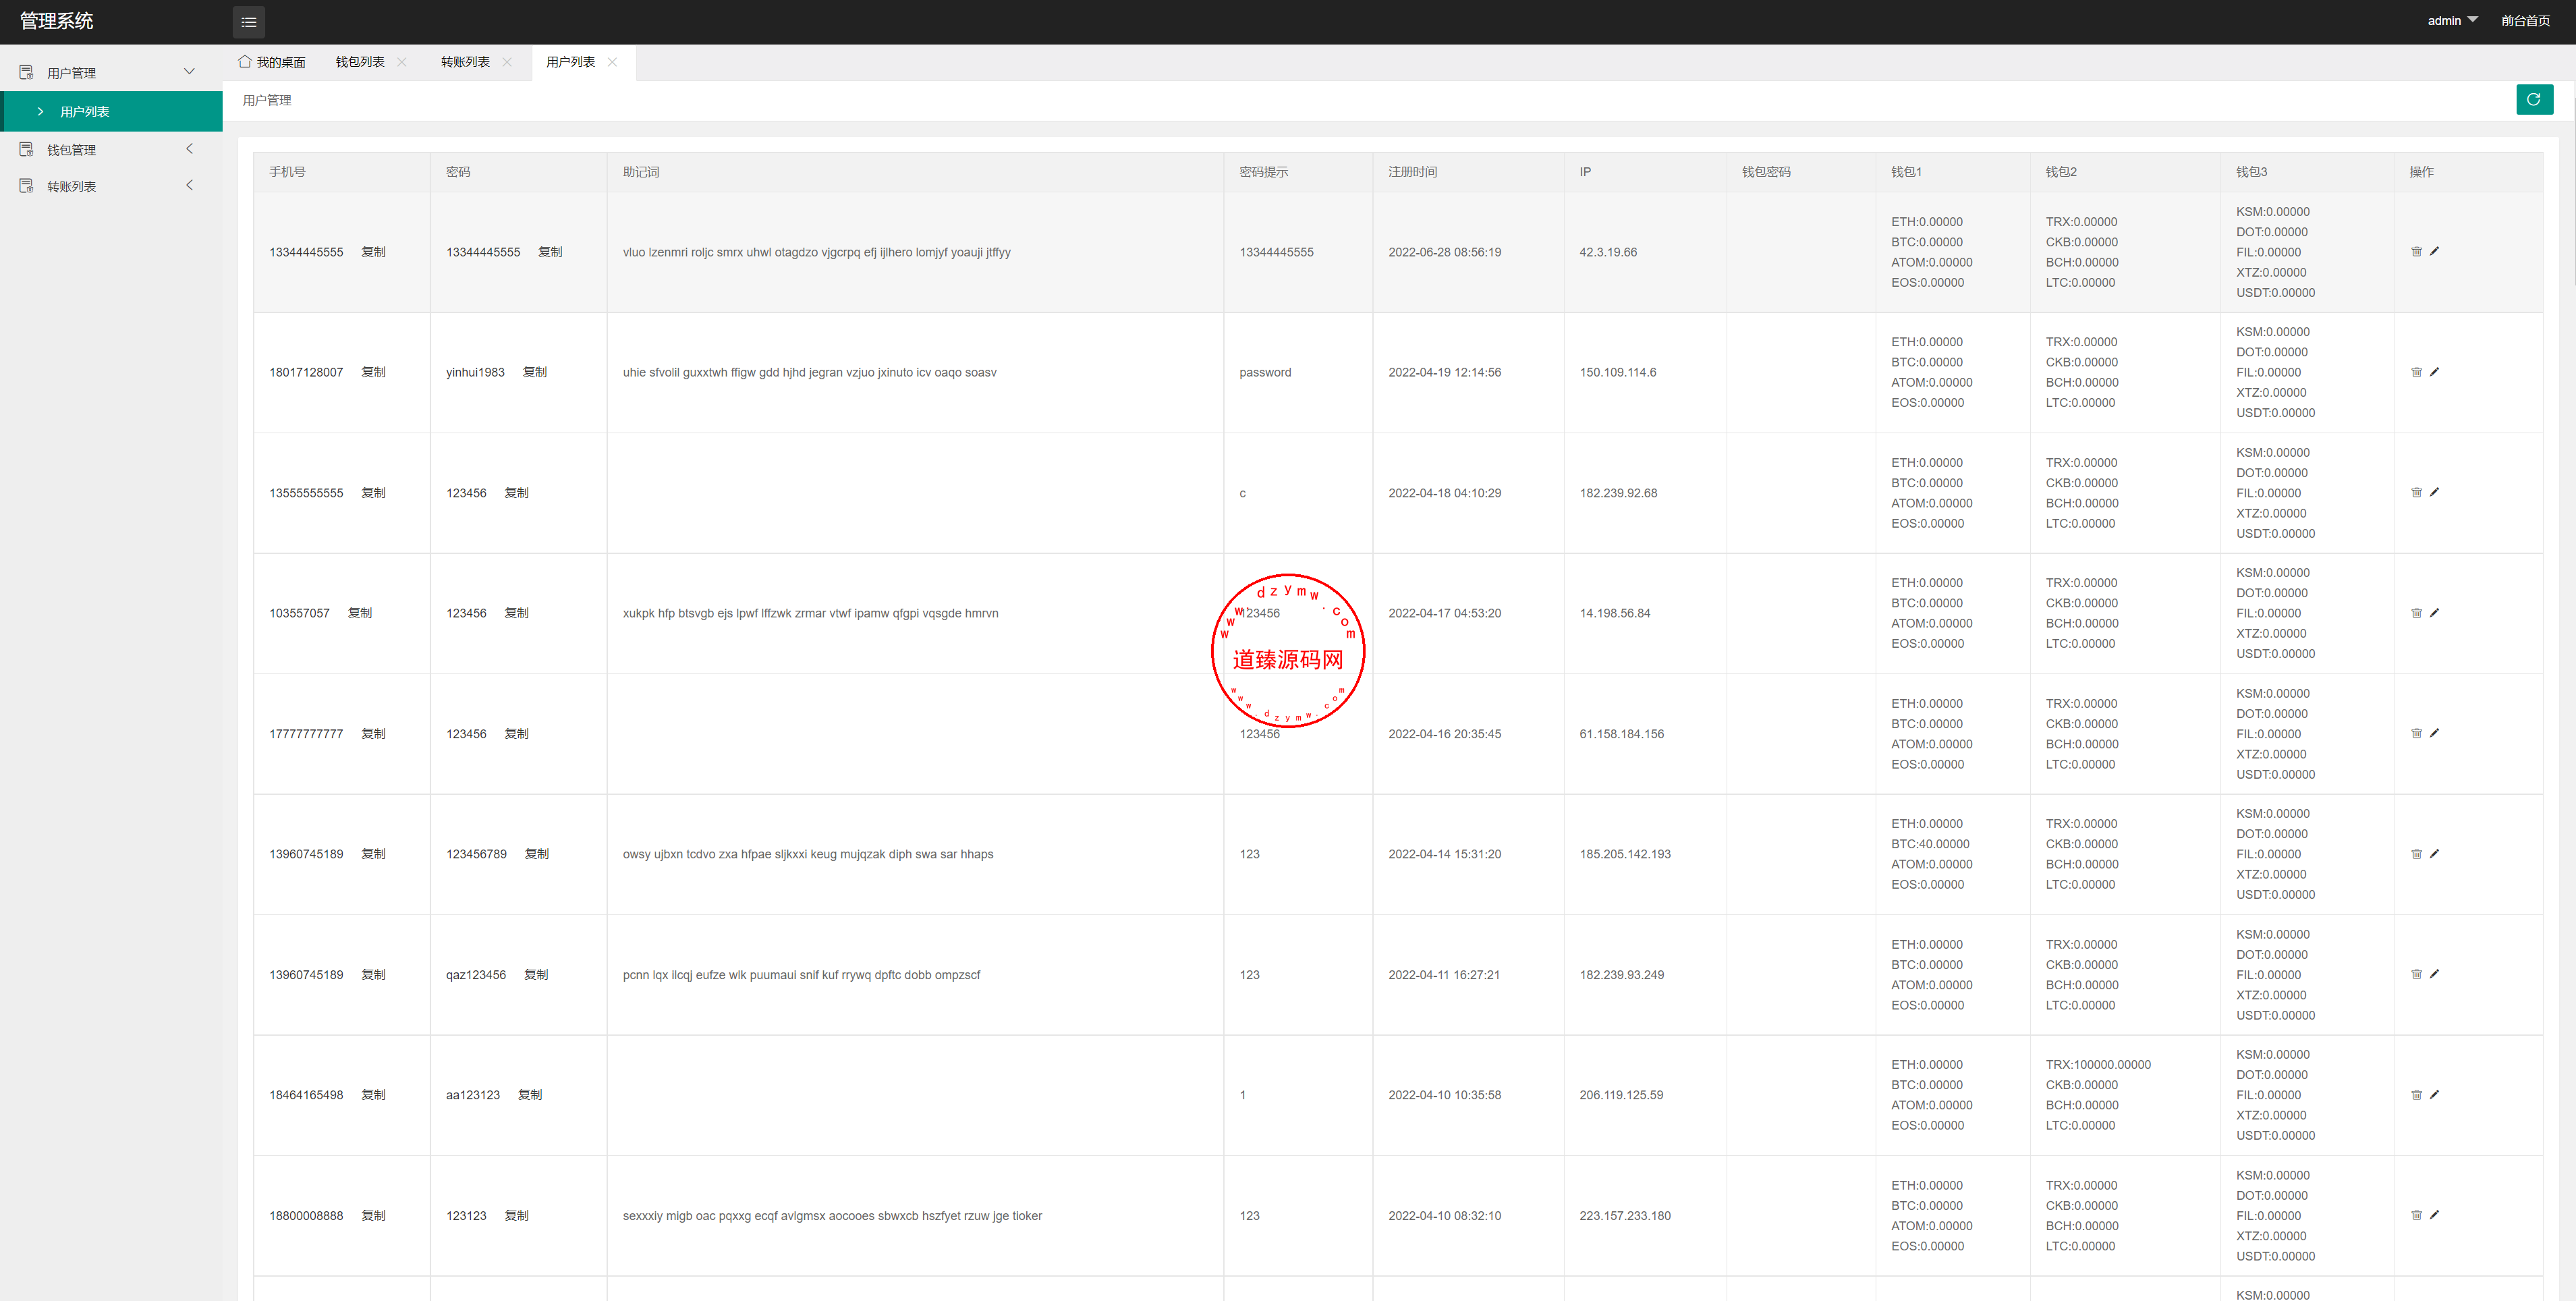The height and width of the screenshot is (1301, 2576).
Task: Open the admin account dropdown
Action: coord(2452,21)
